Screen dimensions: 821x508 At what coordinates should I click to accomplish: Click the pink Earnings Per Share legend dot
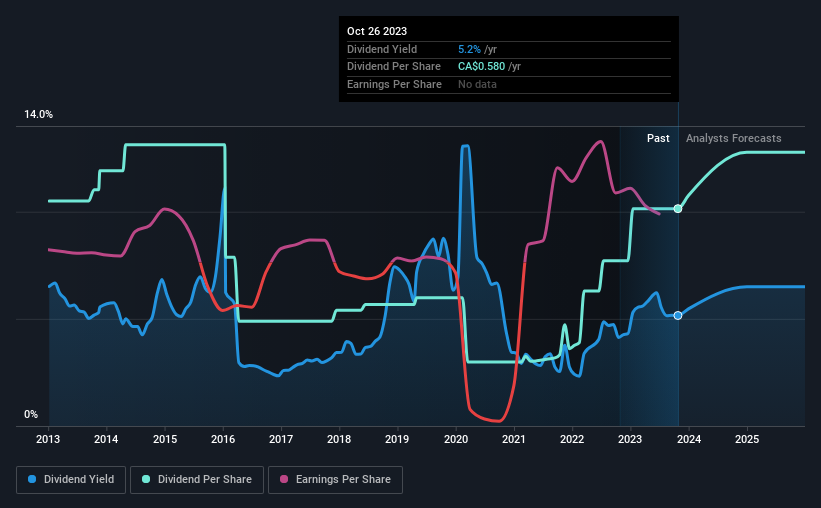[284, 479]
